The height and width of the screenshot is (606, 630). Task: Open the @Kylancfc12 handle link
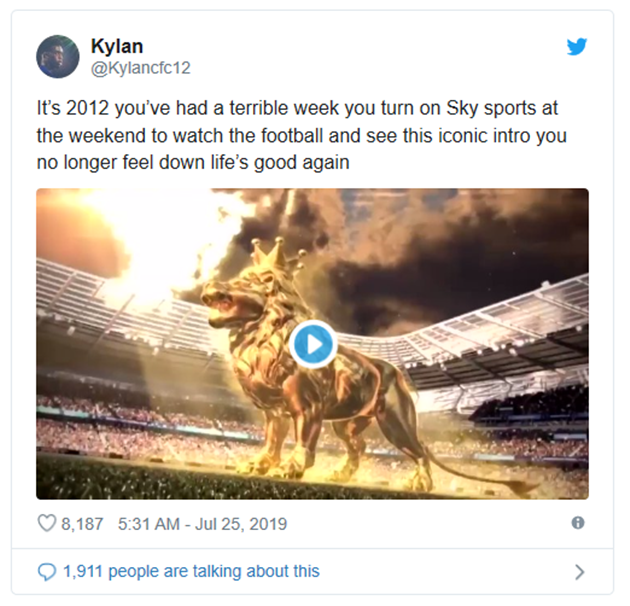tap(141, 68)
